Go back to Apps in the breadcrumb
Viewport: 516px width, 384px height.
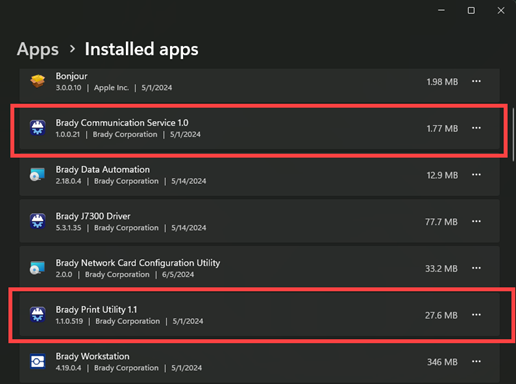tap(38, 49)
